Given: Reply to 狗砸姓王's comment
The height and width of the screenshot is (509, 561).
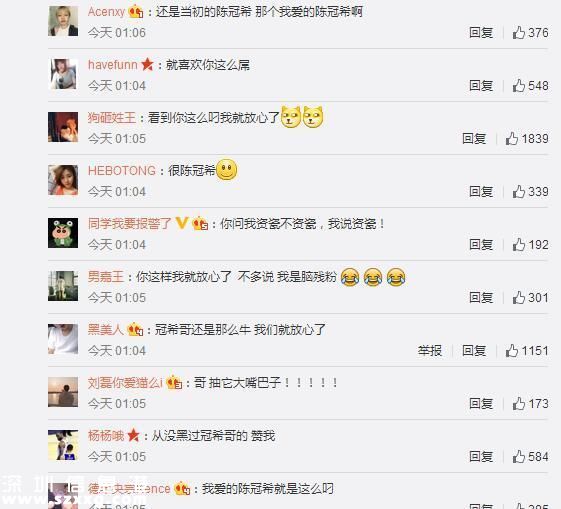Looking at the screenshot, I should [x=474, y=138].
